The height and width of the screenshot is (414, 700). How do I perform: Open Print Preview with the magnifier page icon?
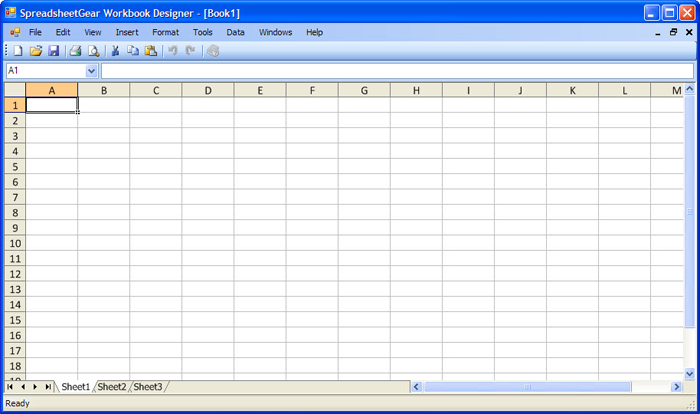tap(93, 51)
